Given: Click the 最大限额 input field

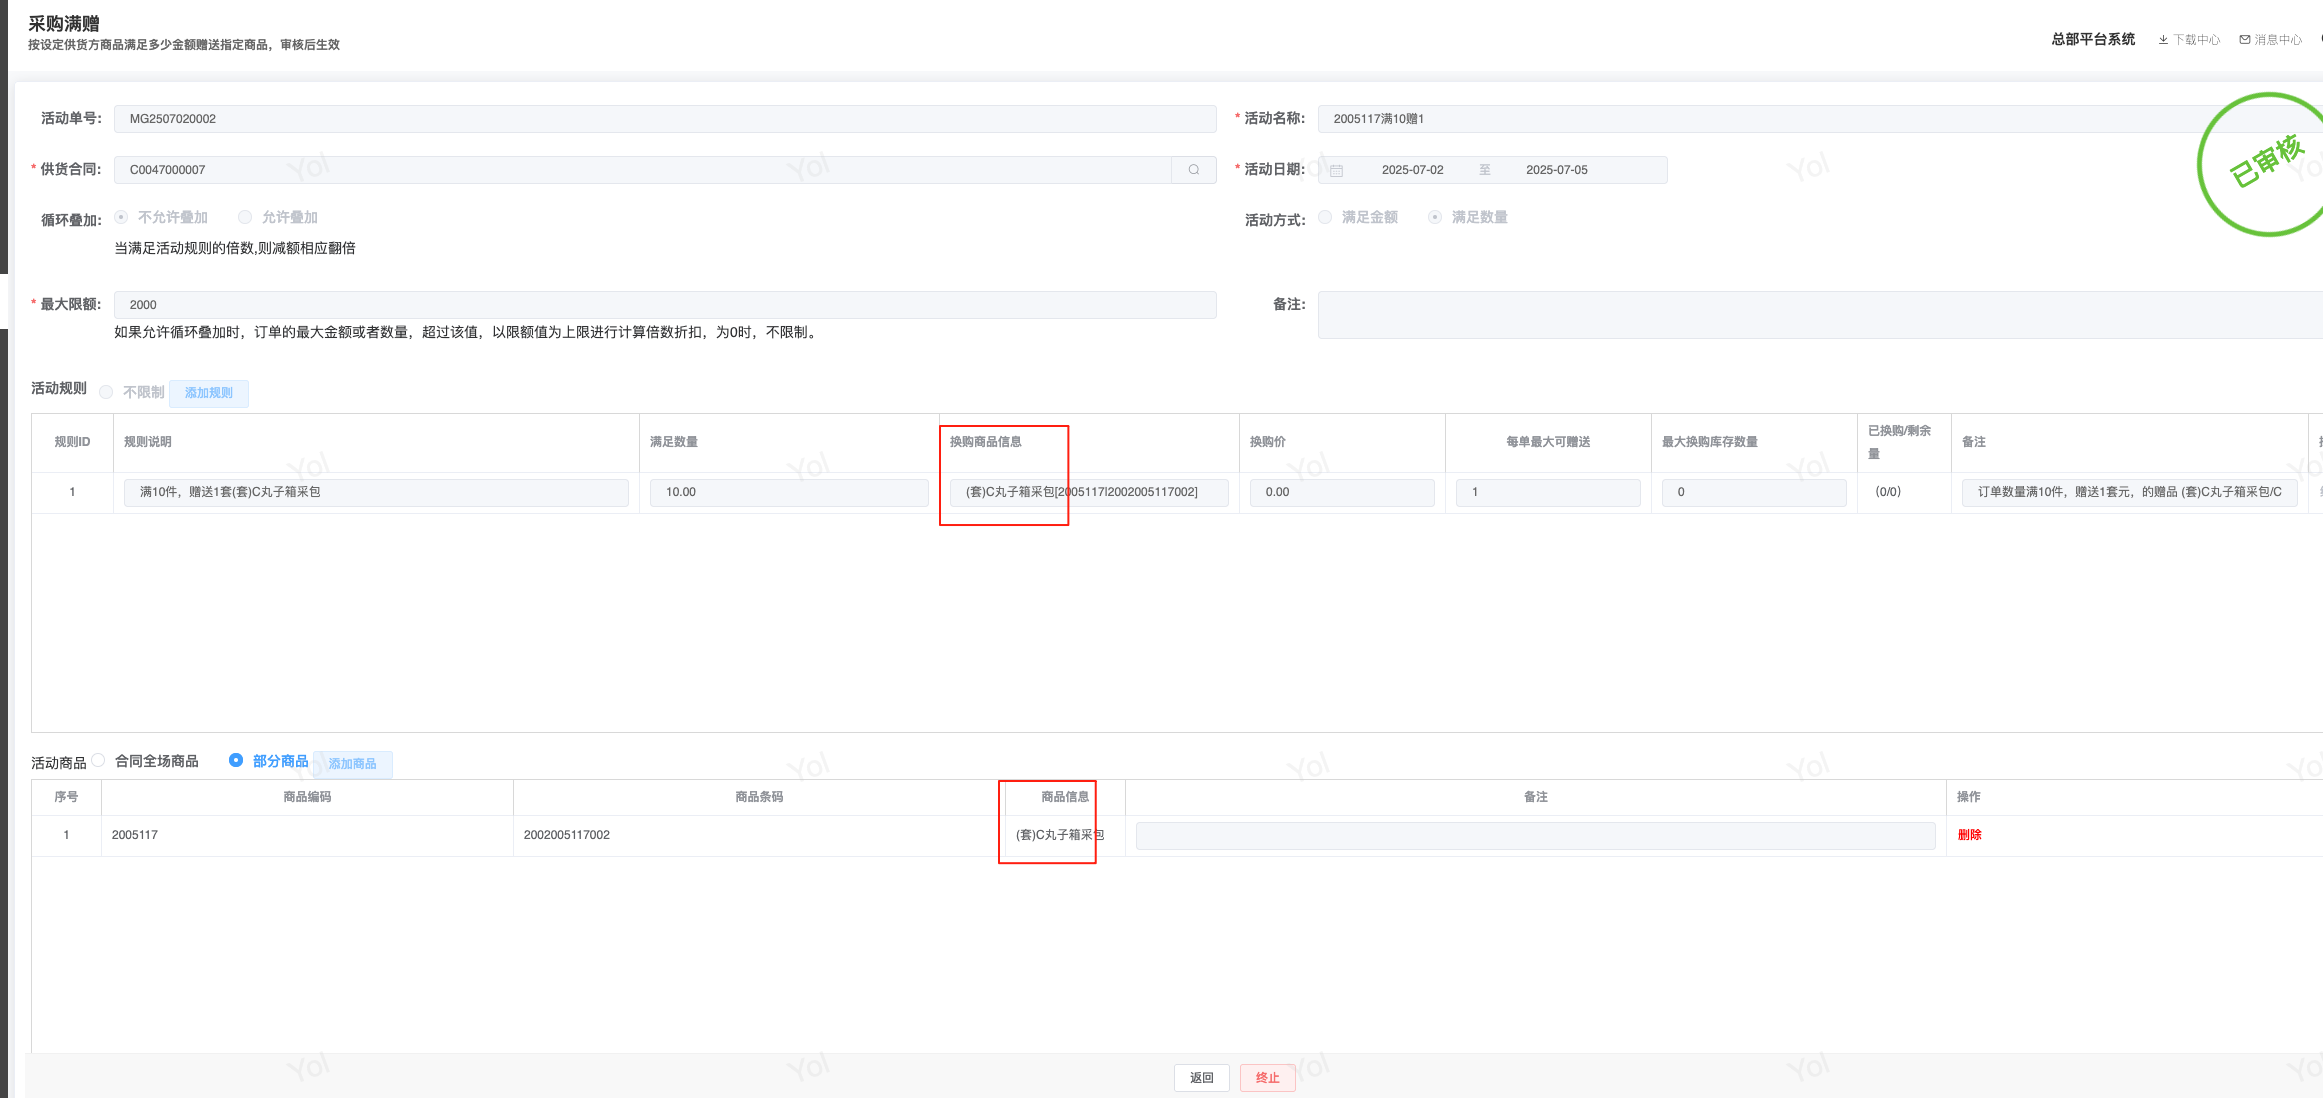Looking at the screenshot, I should pos(664,305).
